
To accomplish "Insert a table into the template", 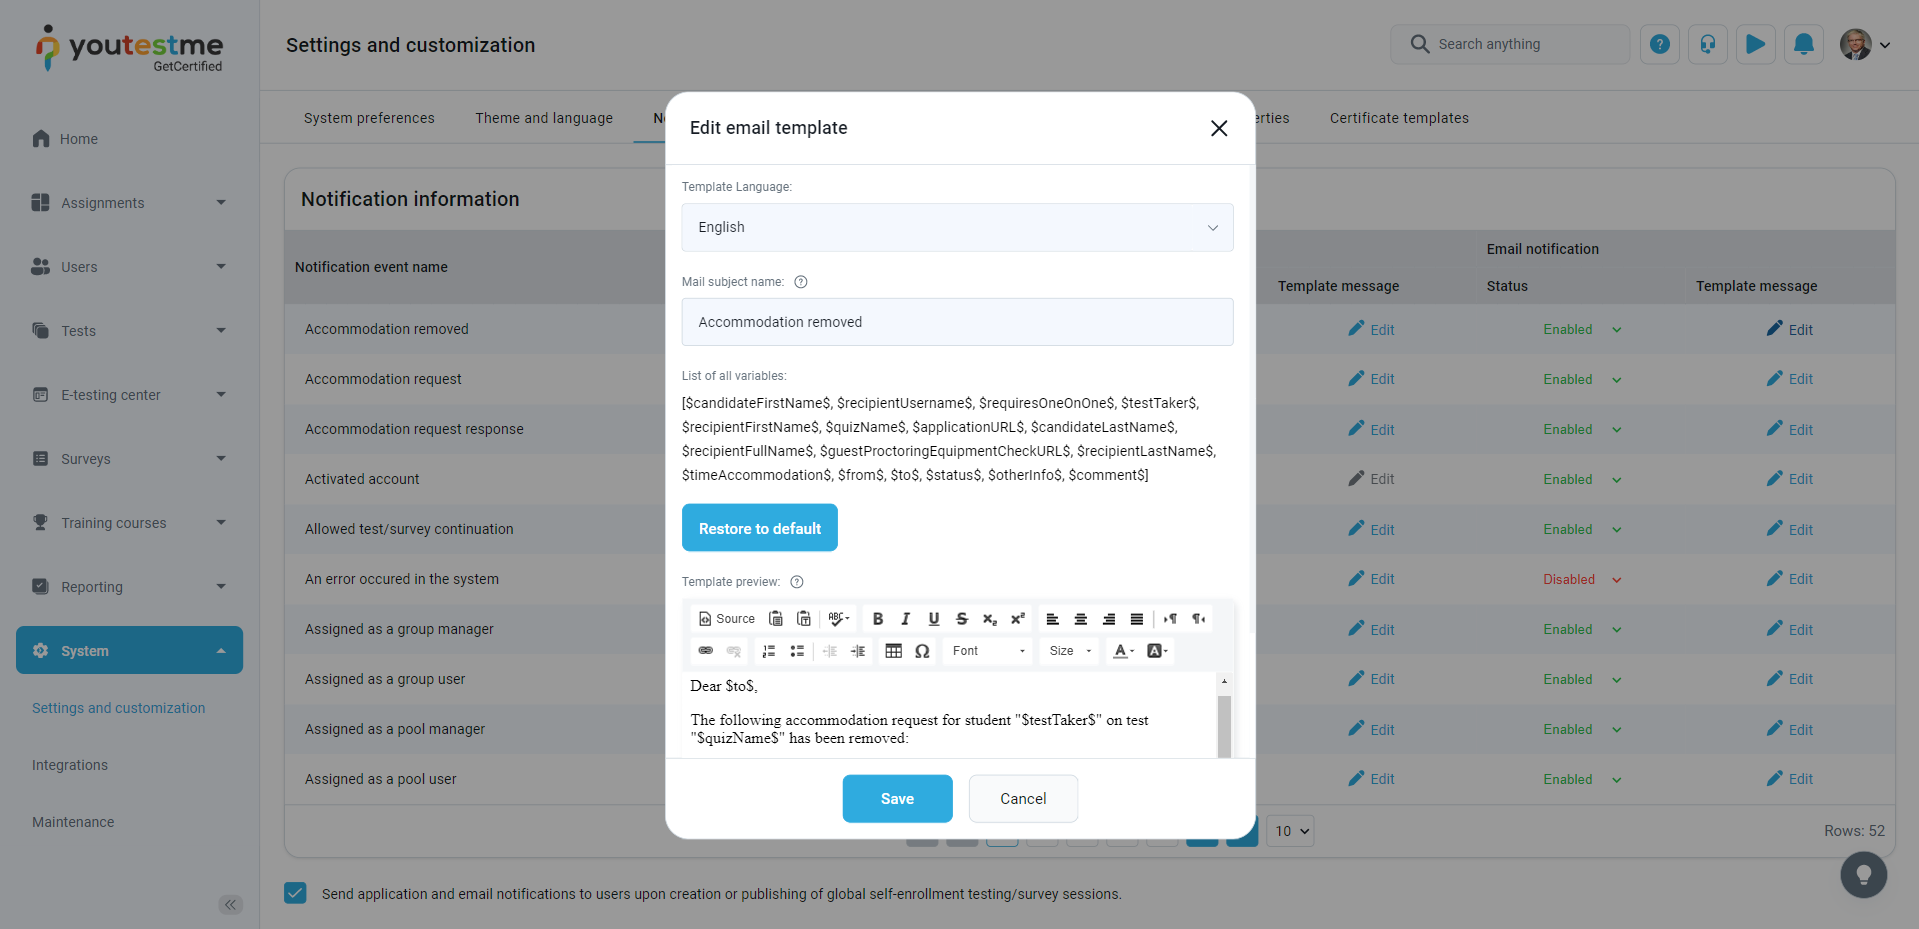I will point(894,651).
